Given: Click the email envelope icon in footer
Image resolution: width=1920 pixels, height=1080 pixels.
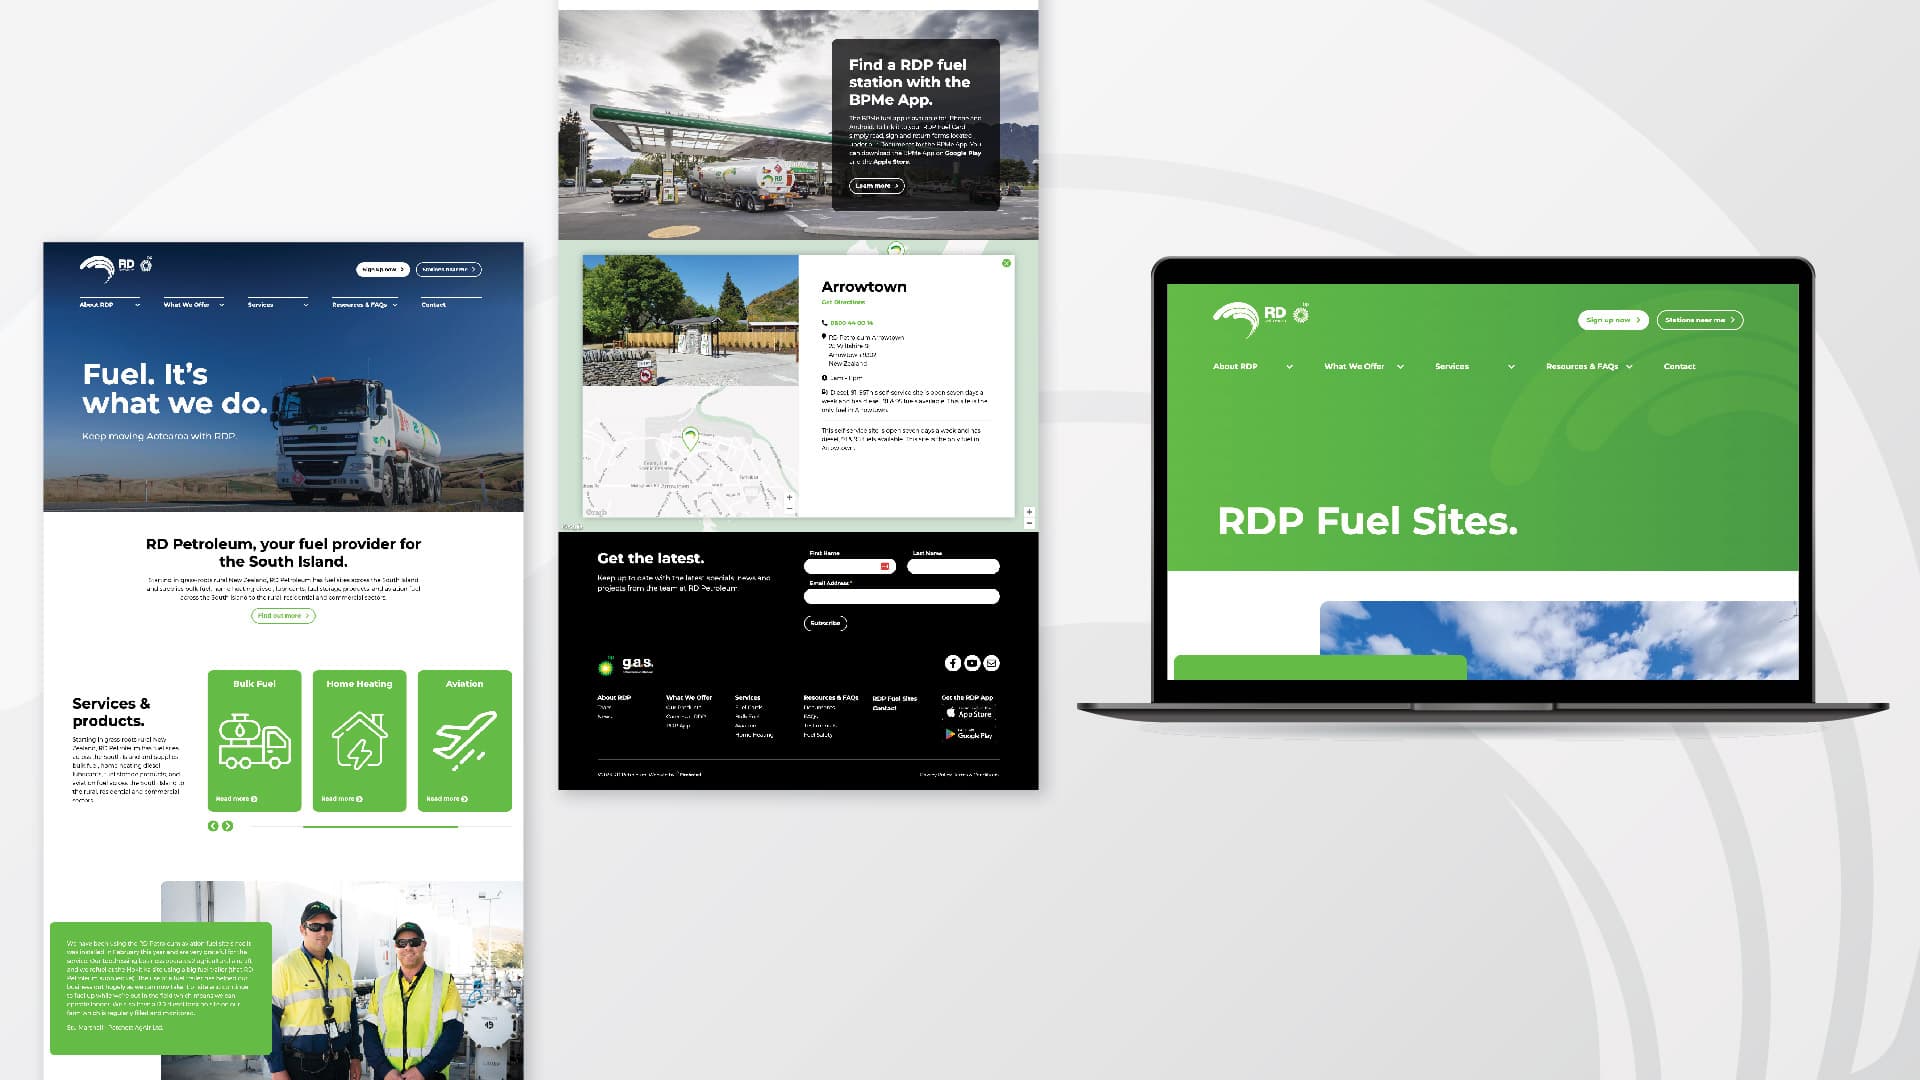Looking at the screenshot, I should (x=991, y=663).
